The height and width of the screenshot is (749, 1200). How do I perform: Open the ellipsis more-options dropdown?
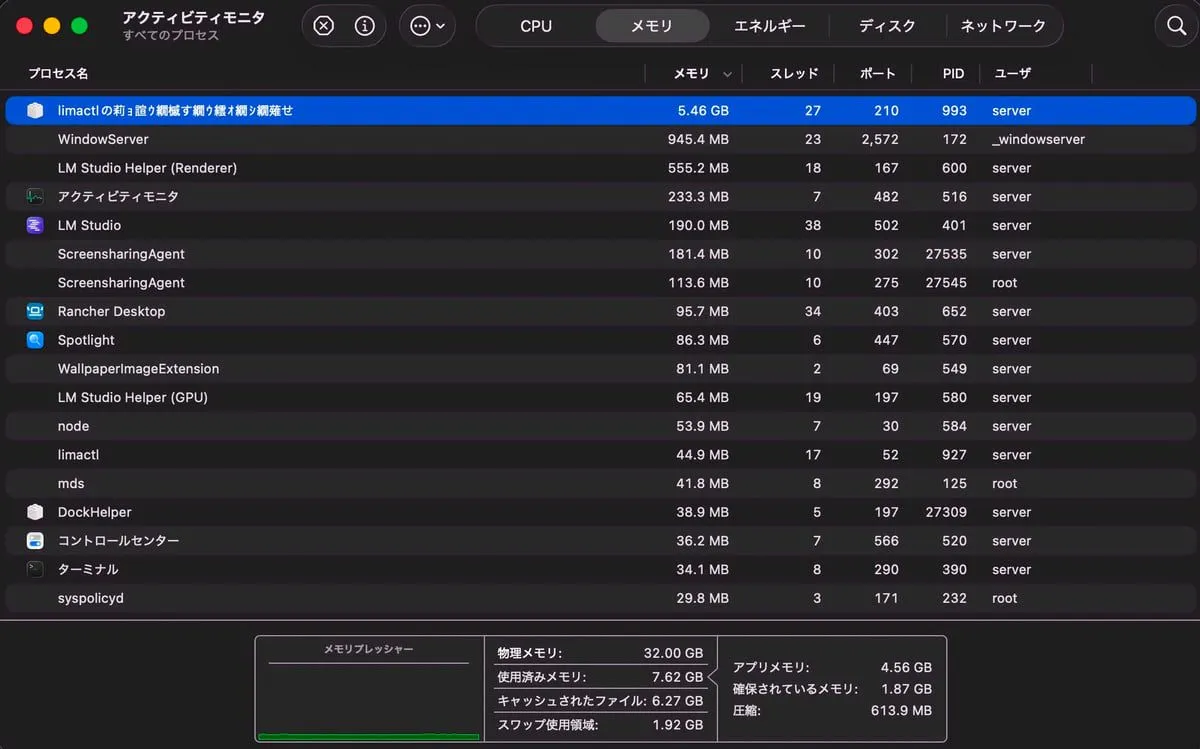427,26
